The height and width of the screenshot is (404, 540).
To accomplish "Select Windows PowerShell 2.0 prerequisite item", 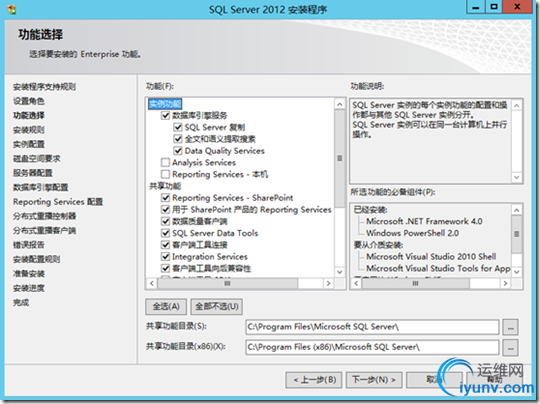I will [x=412, y=233].
